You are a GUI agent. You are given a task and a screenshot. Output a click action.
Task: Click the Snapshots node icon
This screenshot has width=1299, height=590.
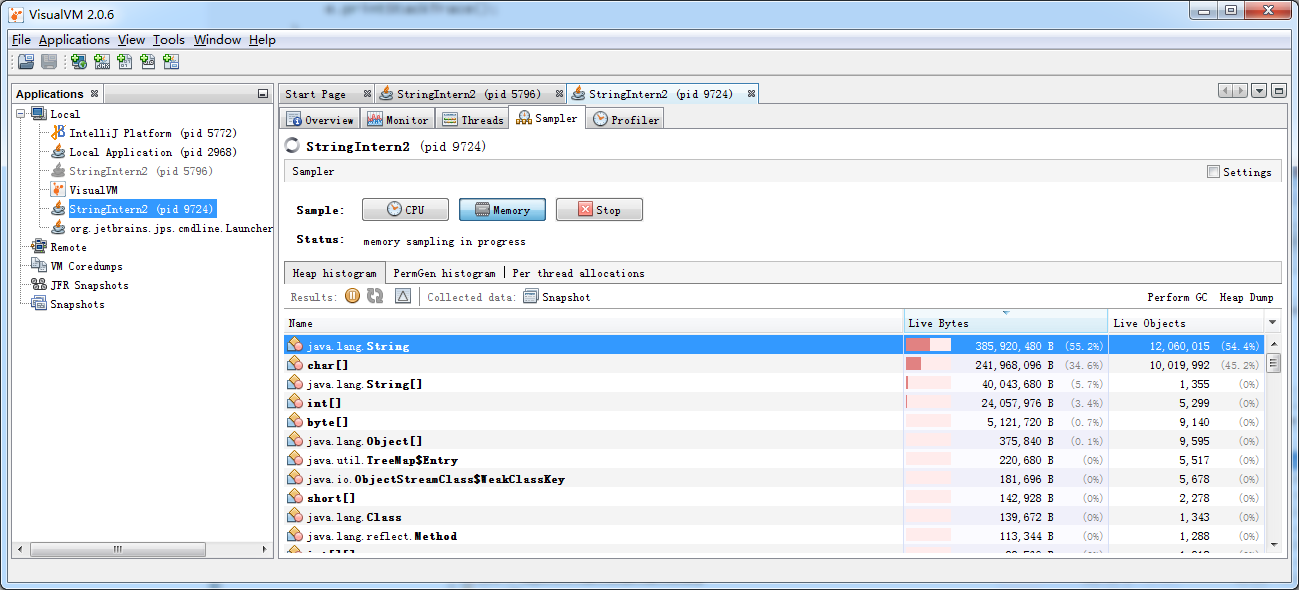click(x=39, y=304)
